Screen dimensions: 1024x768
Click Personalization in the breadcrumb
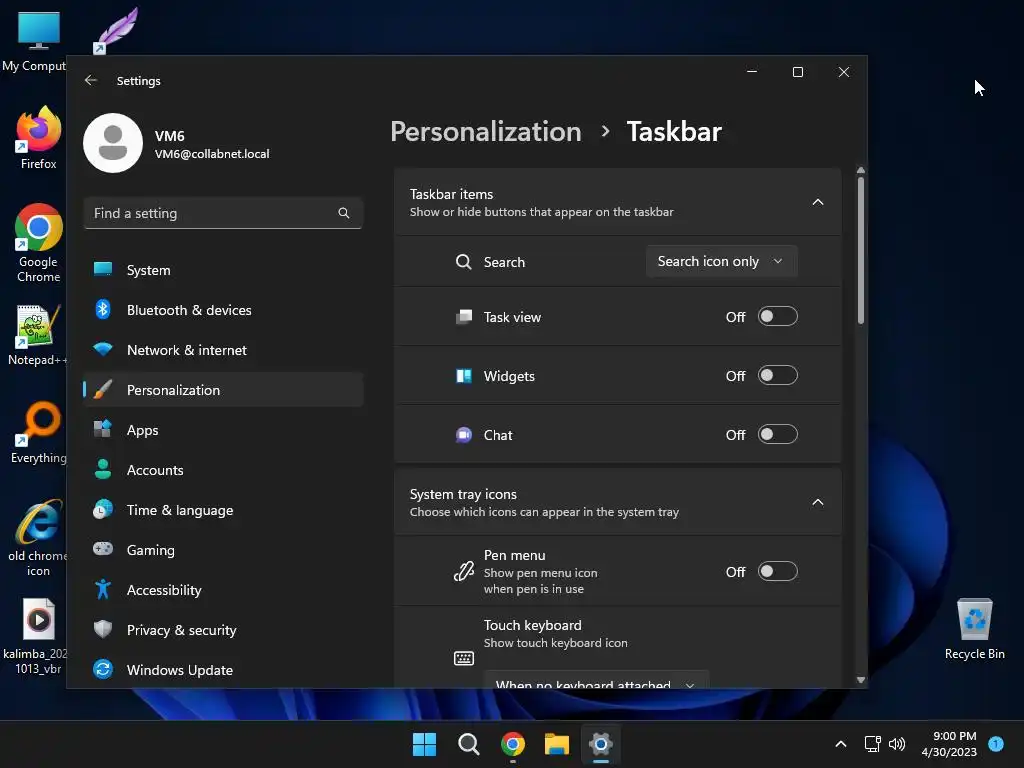click(486, 131)
